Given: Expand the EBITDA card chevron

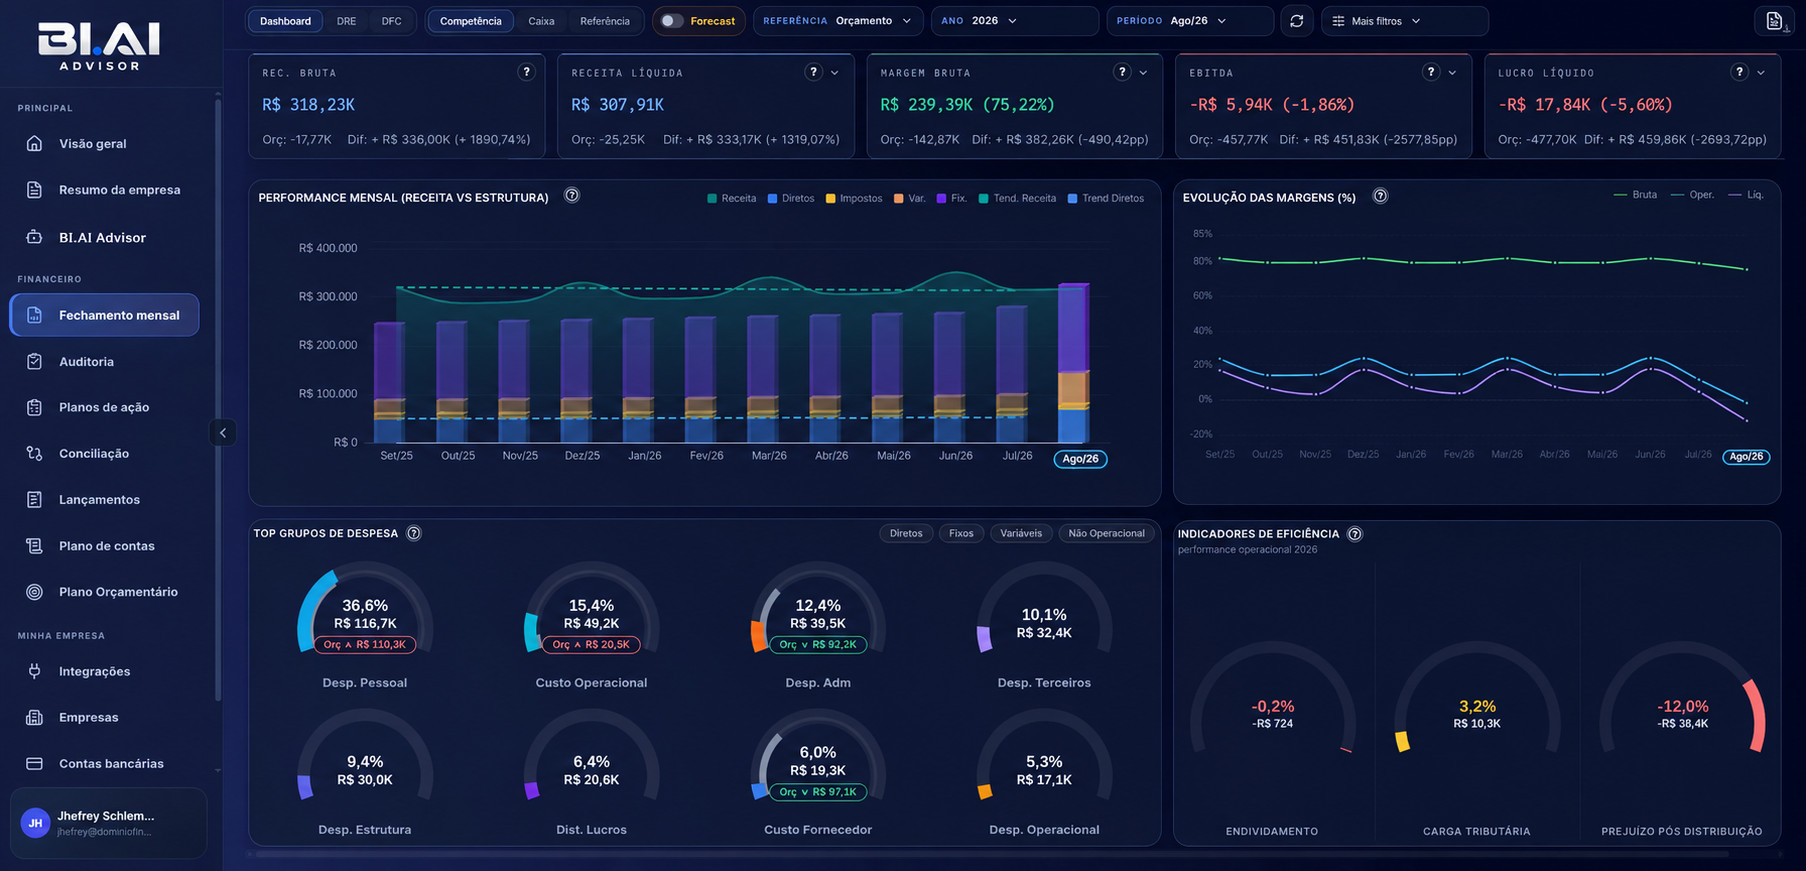Looking at the screenshot, I should pyautogui.click(x=1452, y=72).
